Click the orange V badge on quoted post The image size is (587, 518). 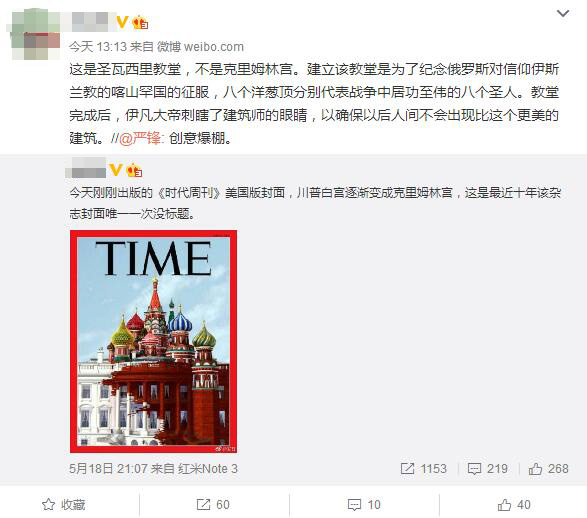[x=115, y=170]
